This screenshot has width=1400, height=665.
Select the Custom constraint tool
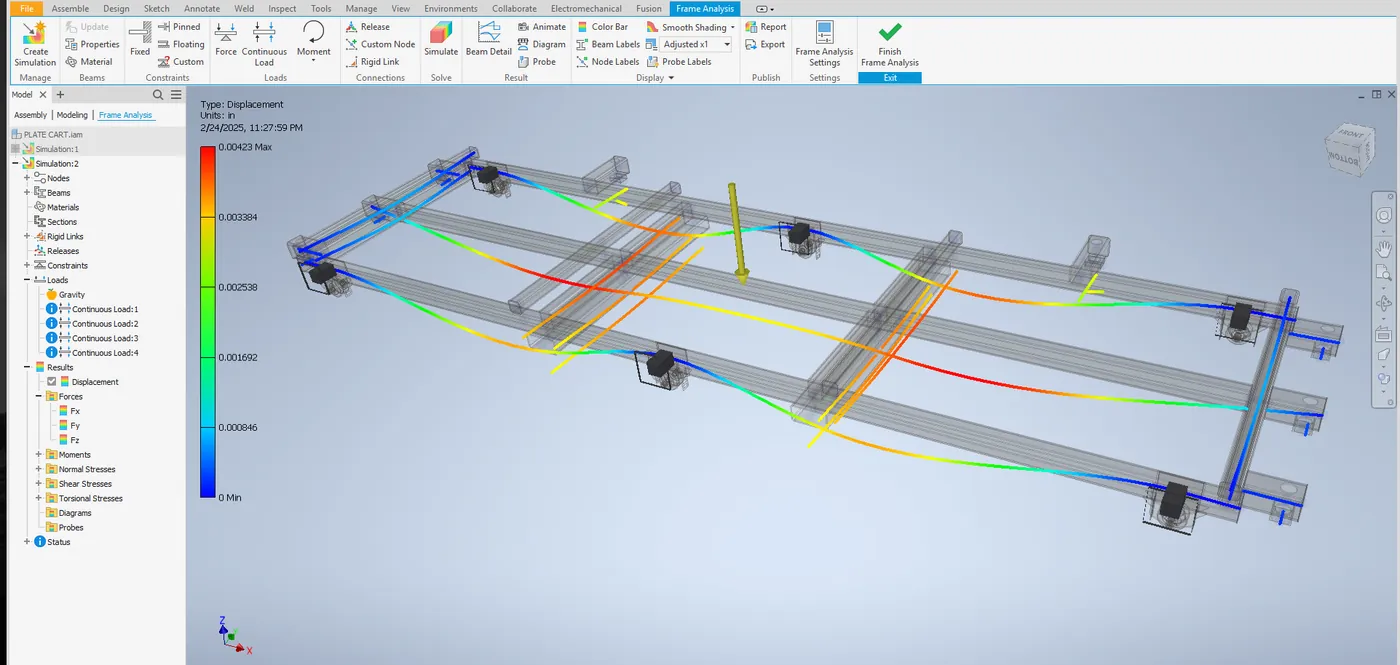181,61
